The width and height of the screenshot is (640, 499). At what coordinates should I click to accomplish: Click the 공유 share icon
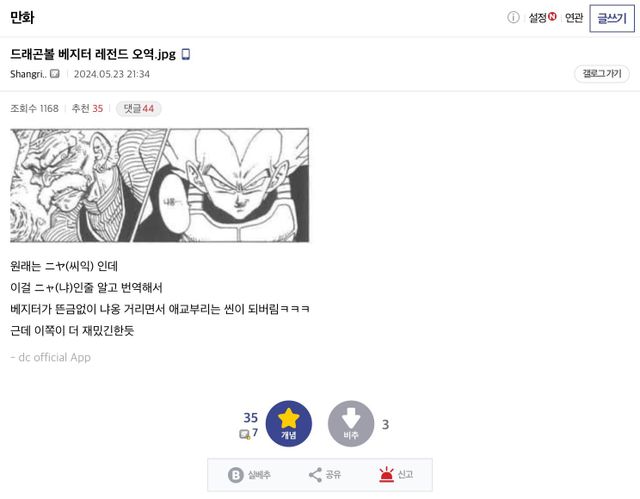(x=315, y=475)
